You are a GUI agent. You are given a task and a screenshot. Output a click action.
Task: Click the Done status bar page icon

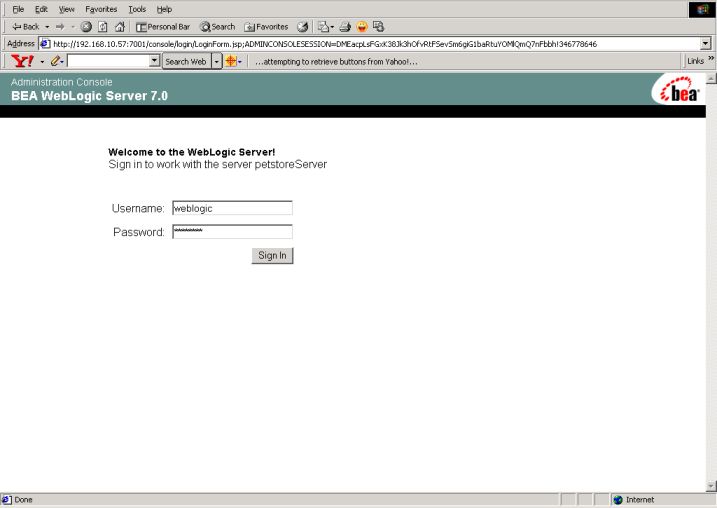click(6, 500)
